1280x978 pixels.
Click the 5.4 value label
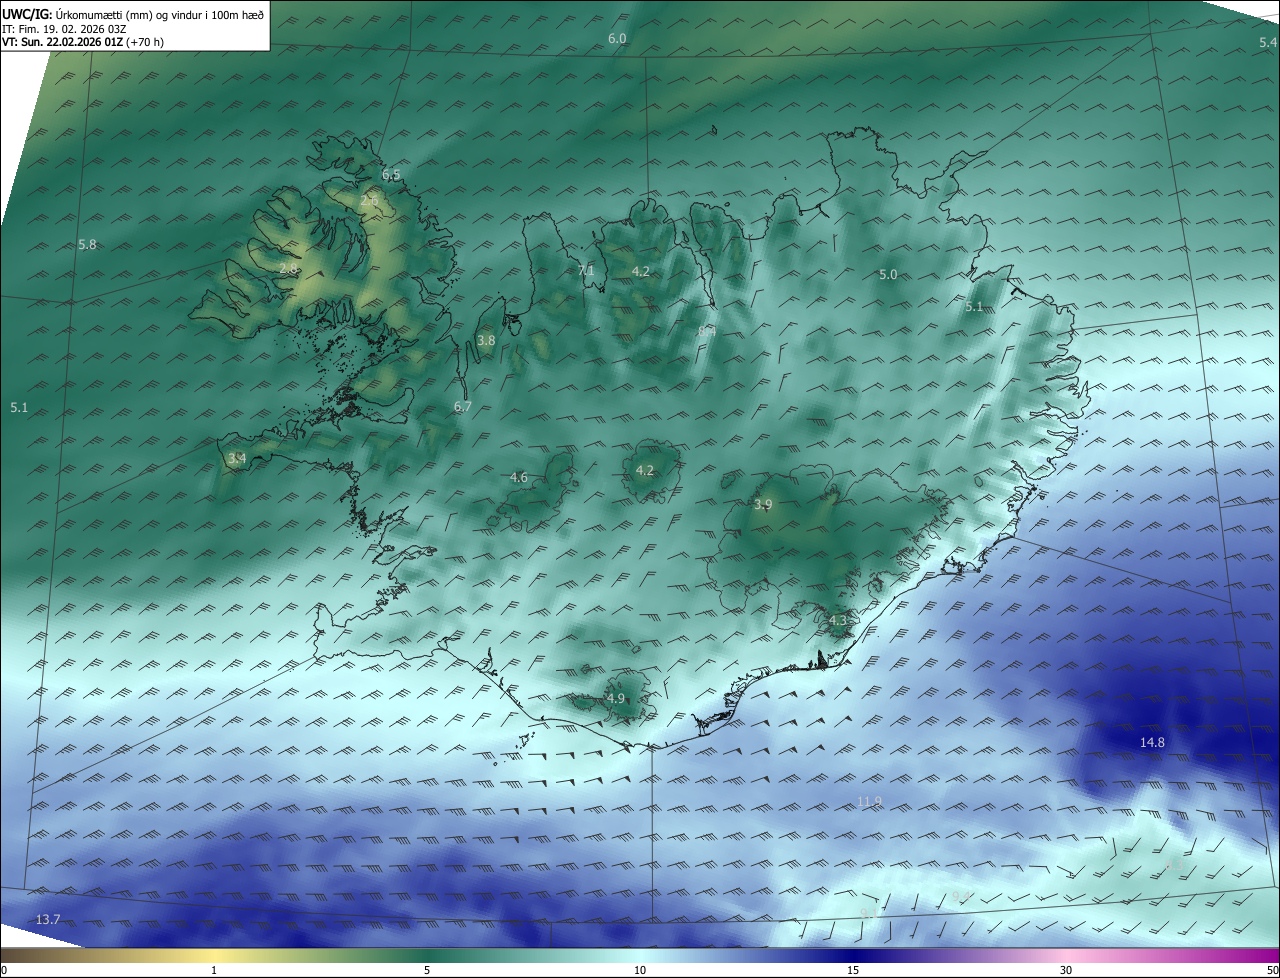click(1268, 42)
